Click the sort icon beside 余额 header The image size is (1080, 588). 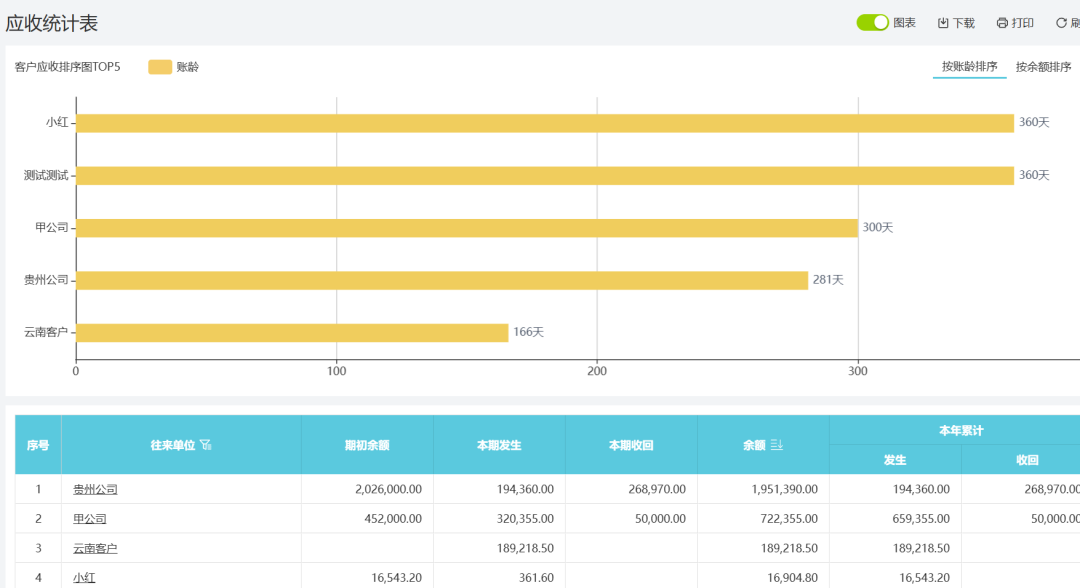tap(777, 445)
